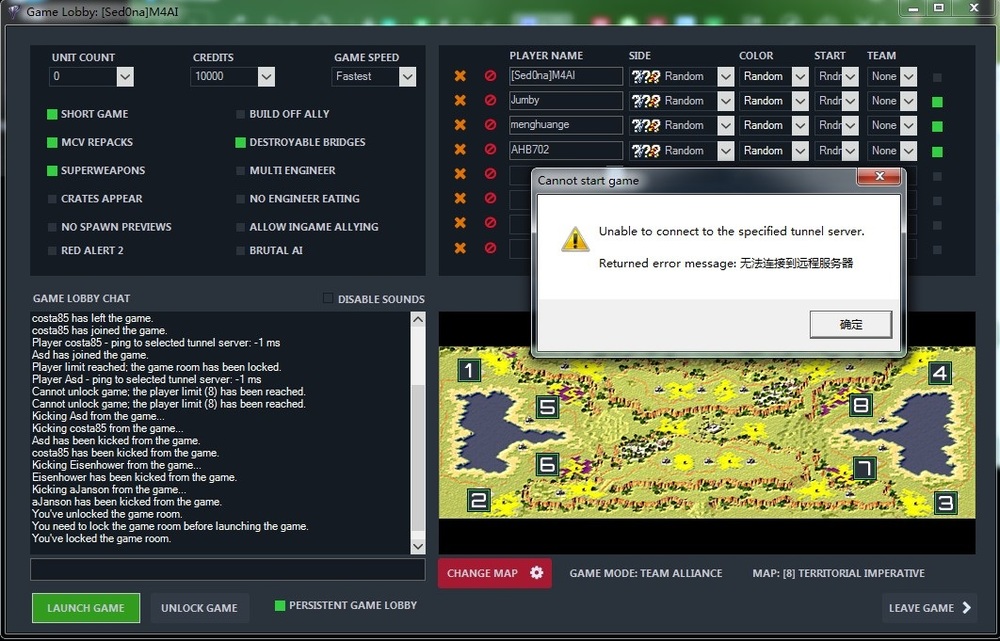Viewport: 1000px width, 641px height.
Task: Confirm the error dialog with 确定 button
Action: [850, 324]
